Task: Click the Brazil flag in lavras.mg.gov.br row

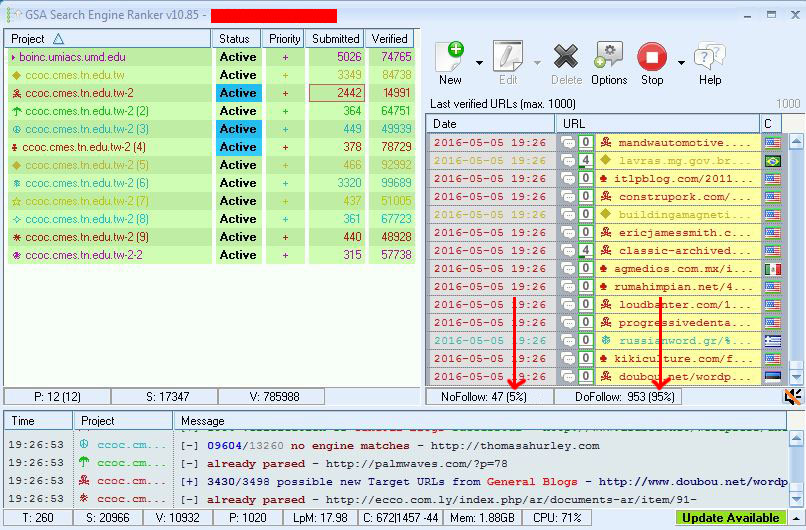Action: 771,161
